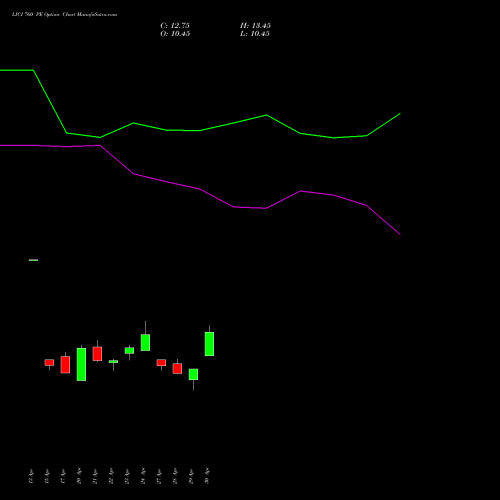
Task: Click the high value H: 13.45
Action: tap(255, 26)
